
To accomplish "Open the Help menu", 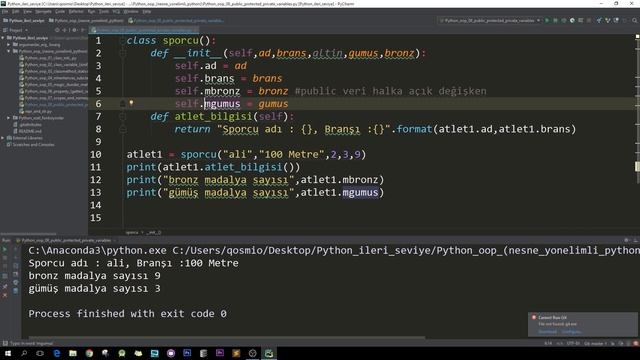I will pyautogui.click(x=147, y=11).
